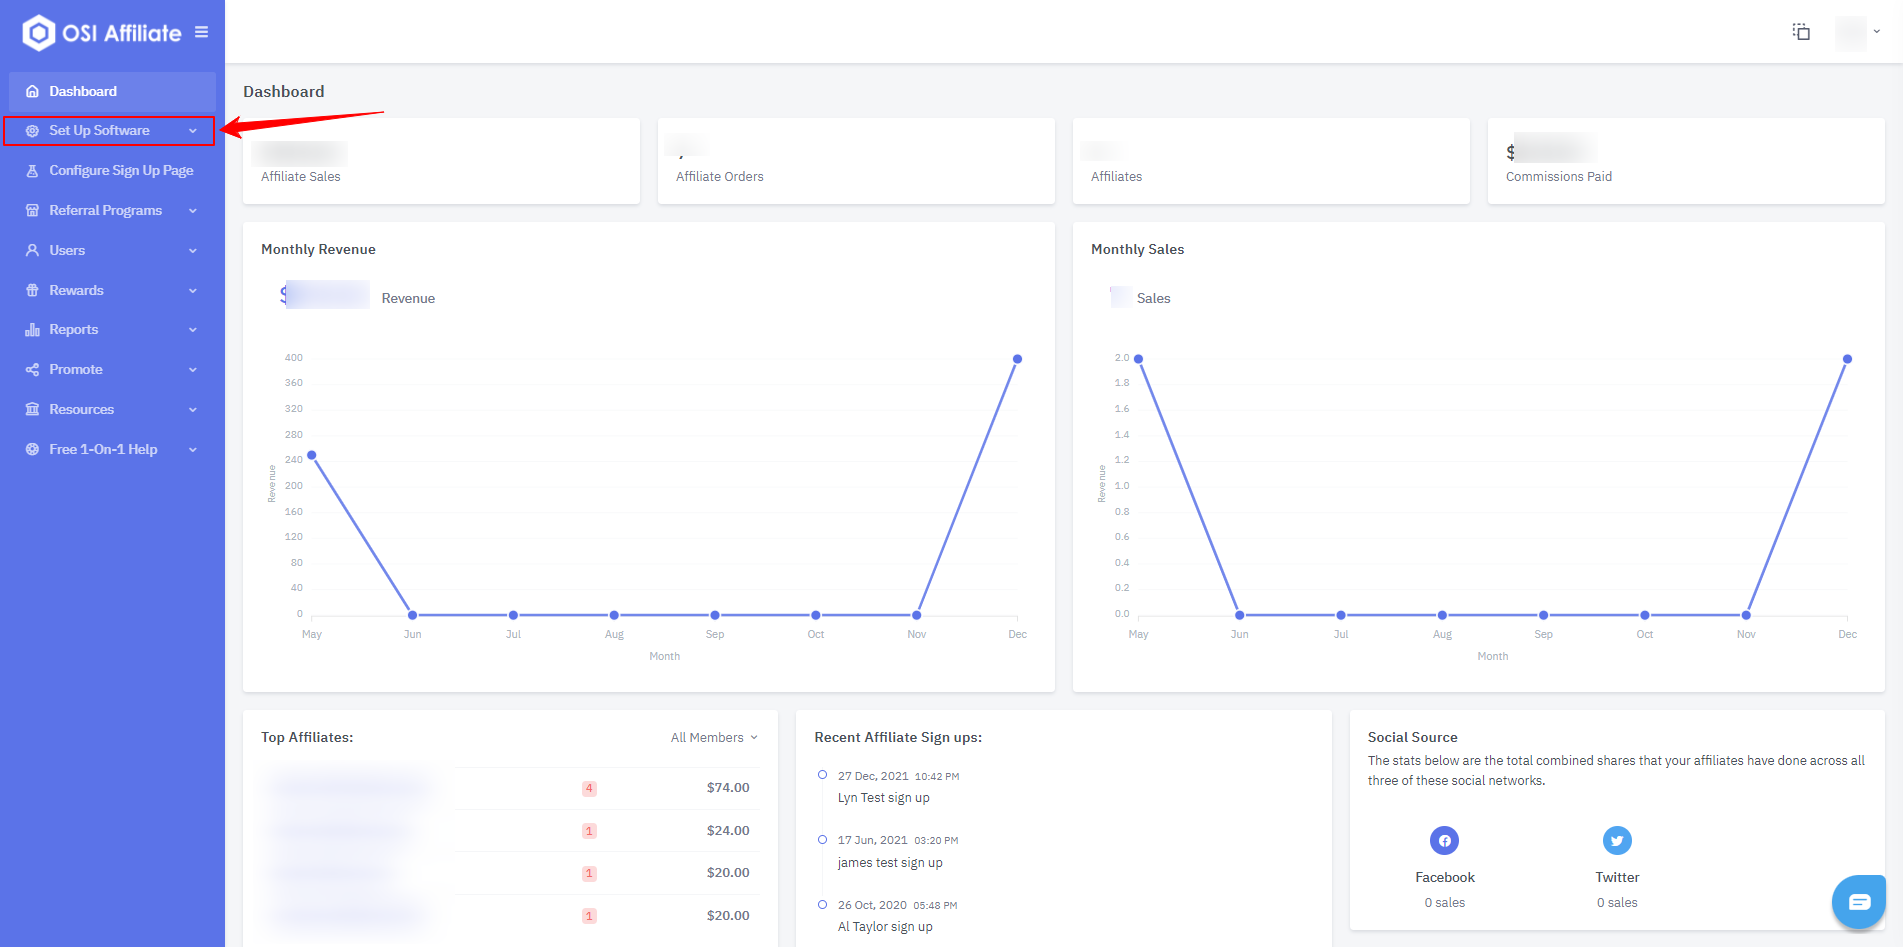Click the Free 1-On-1 Help lifebuoy icon
Image resolution: width=1903 pixels, height=947 pixels.
click(x=32, y=450)
